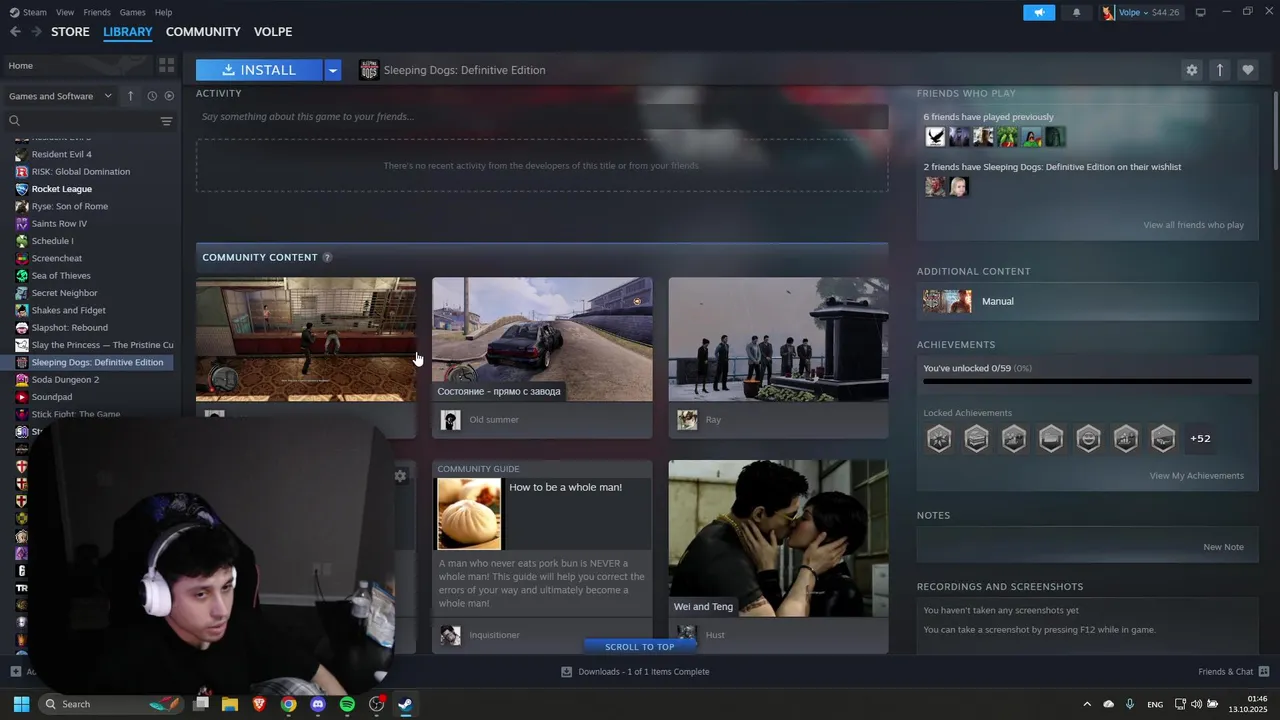Create a New Note
The width and height of the screenshot is (1280, 720).
click(1223, 547)
